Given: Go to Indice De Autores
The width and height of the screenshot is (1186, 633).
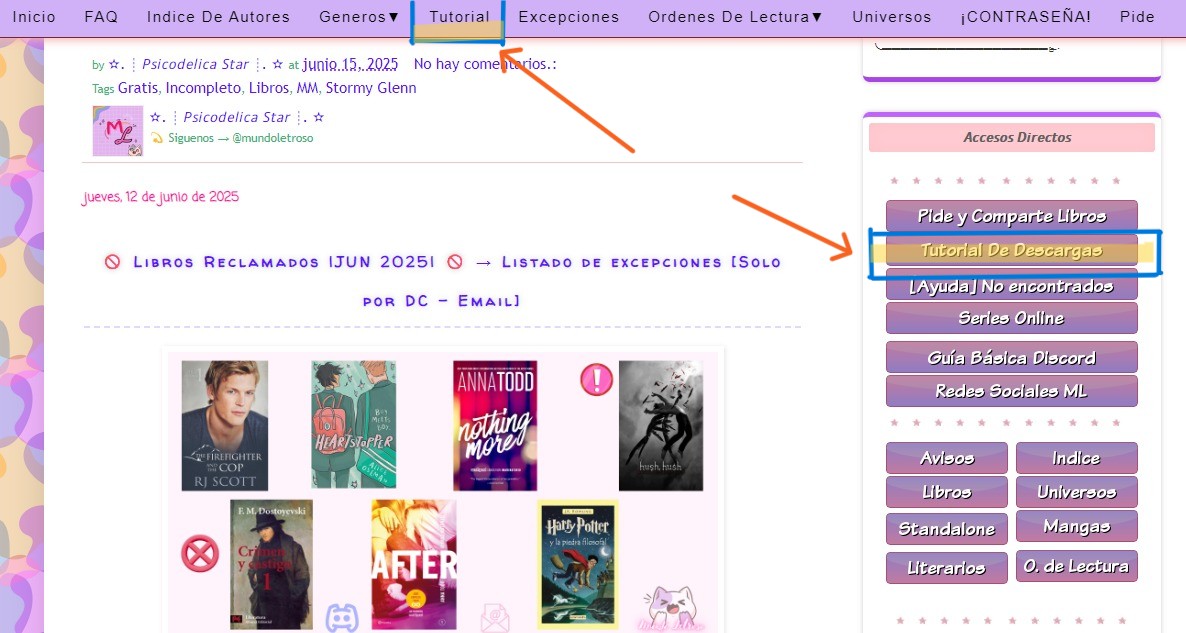Looking at the screenshot, I should [219, 17].
